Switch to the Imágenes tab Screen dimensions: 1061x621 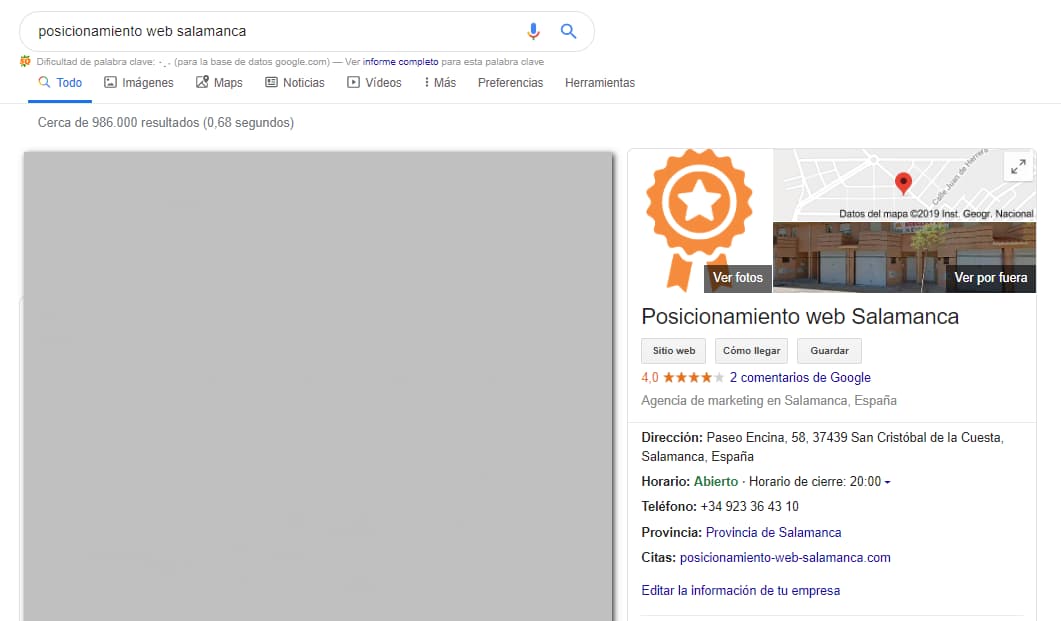pyautogui.click(x=139, y=83)
